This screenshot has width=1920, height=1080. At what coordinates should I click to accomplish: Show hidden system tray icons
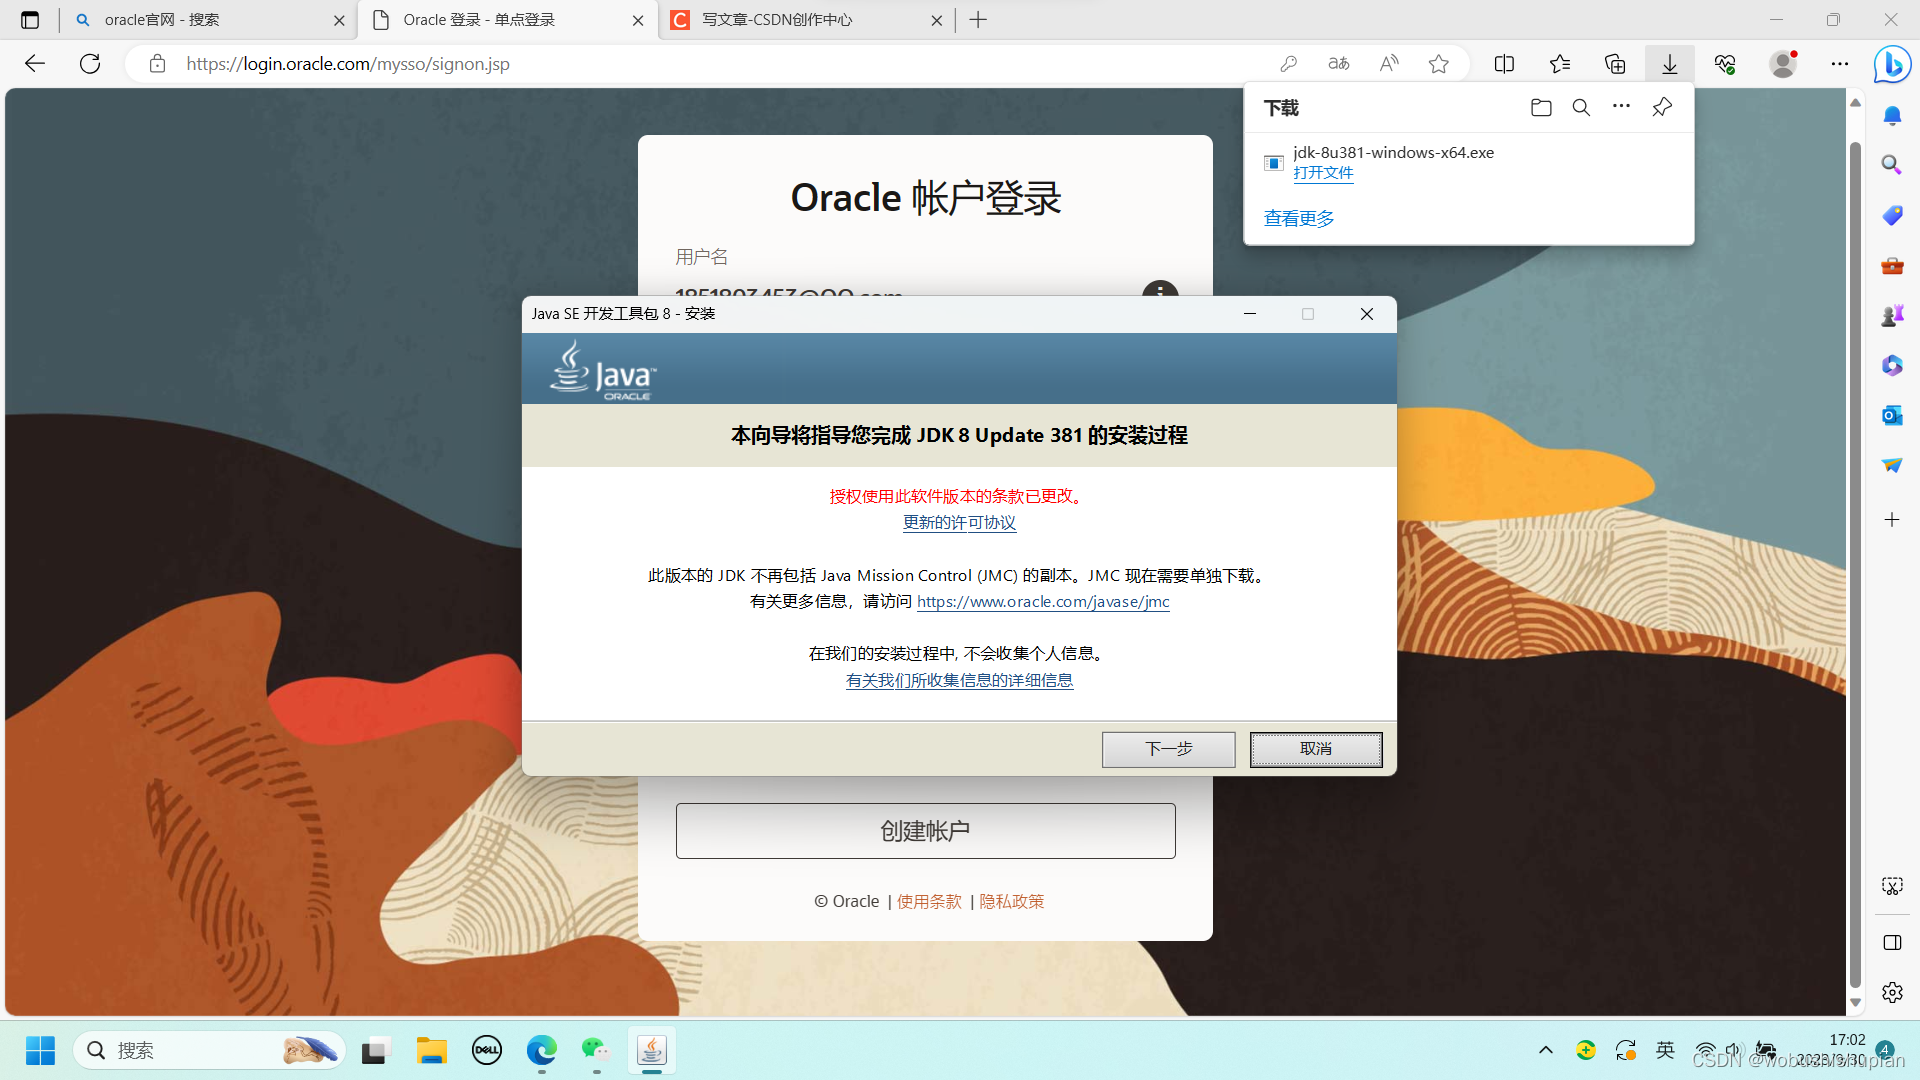tap(1545, 1050)
